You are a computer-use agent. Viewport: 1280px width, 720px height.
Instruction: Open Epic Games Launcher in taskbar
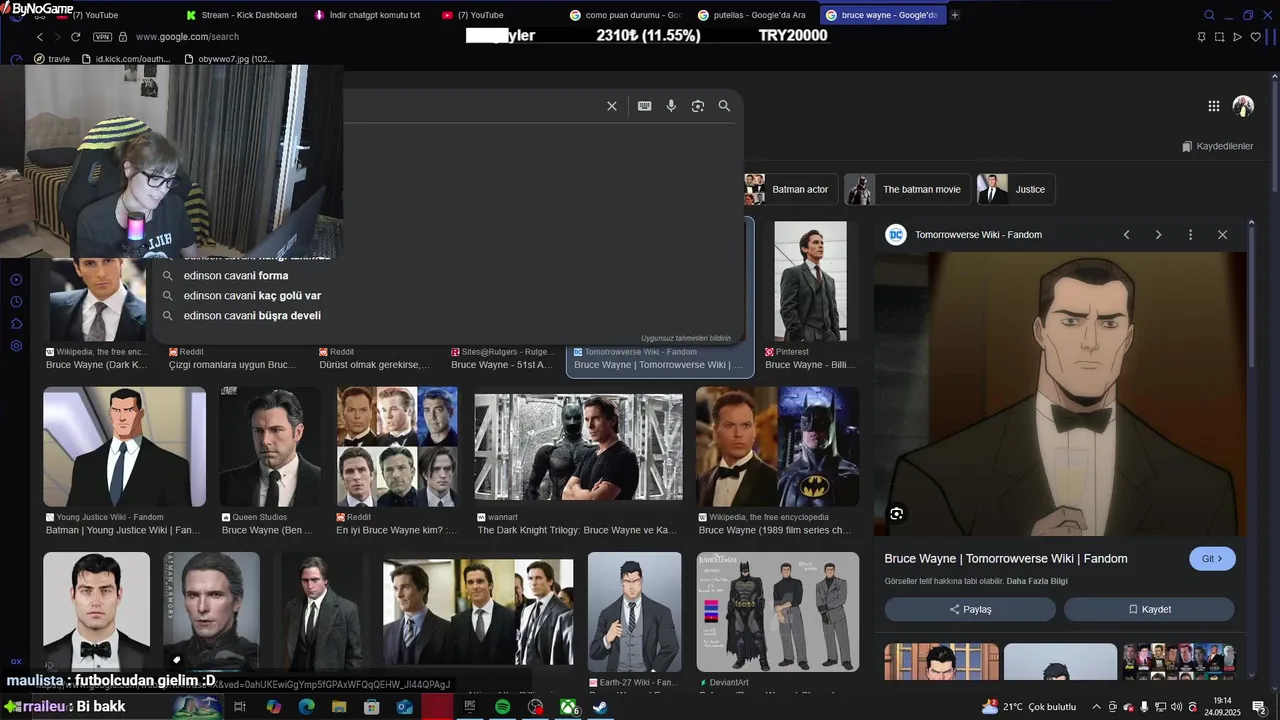pos(470,707)
